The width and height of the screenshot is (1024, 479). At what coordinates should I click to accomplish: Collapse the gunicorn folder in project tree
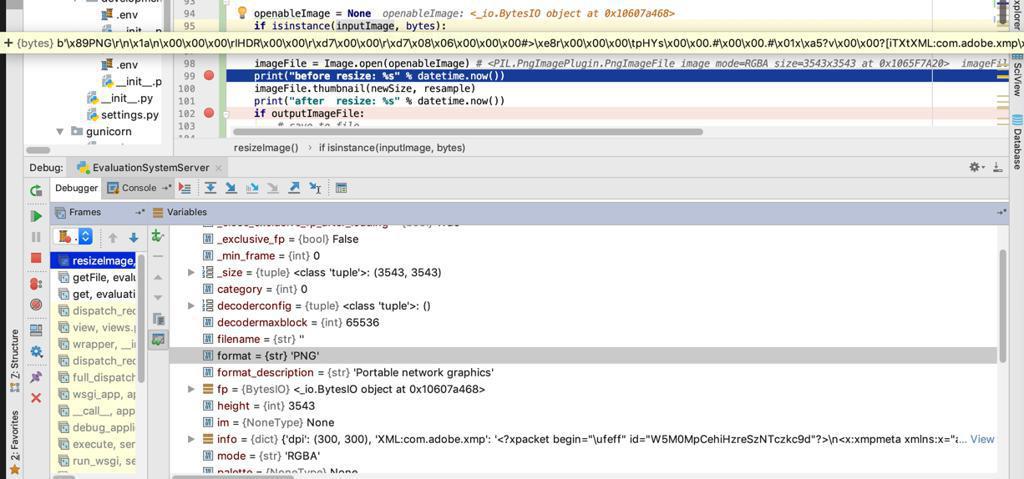tap(60, 131)
